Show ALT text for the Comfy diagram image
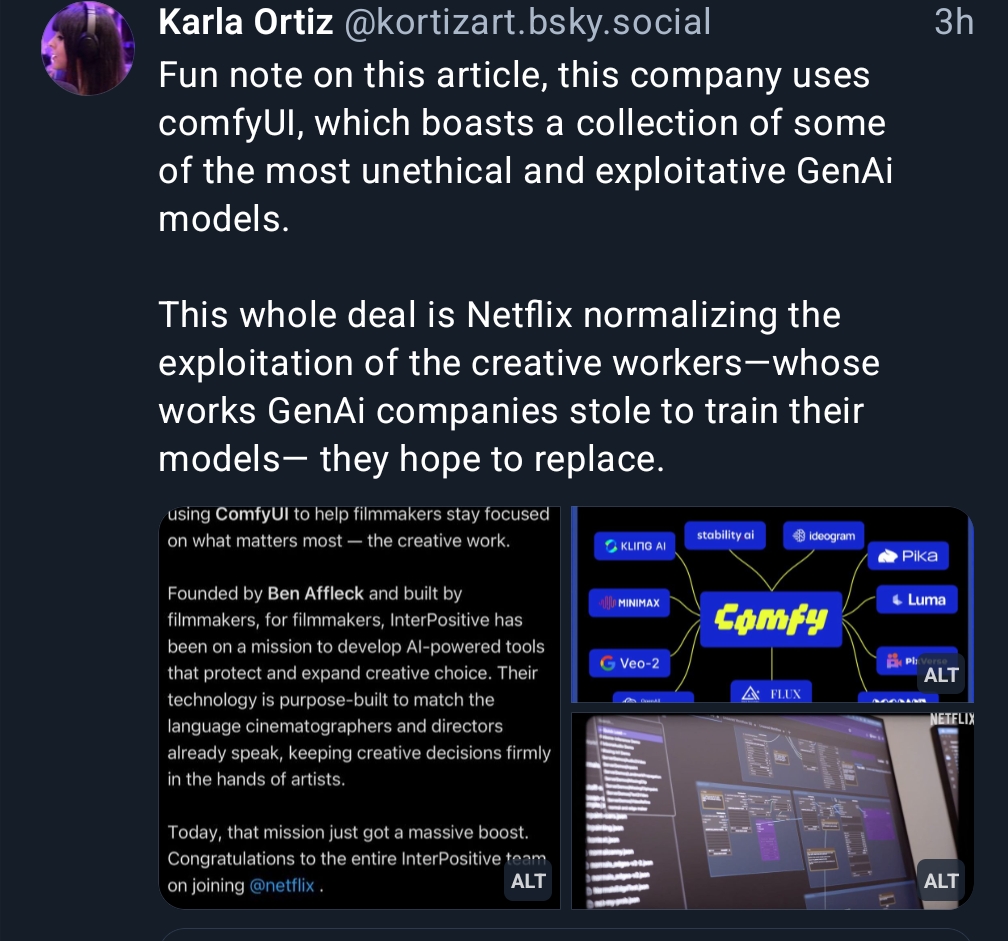Viewport: 1008px width, 941px height. point(941,675)
